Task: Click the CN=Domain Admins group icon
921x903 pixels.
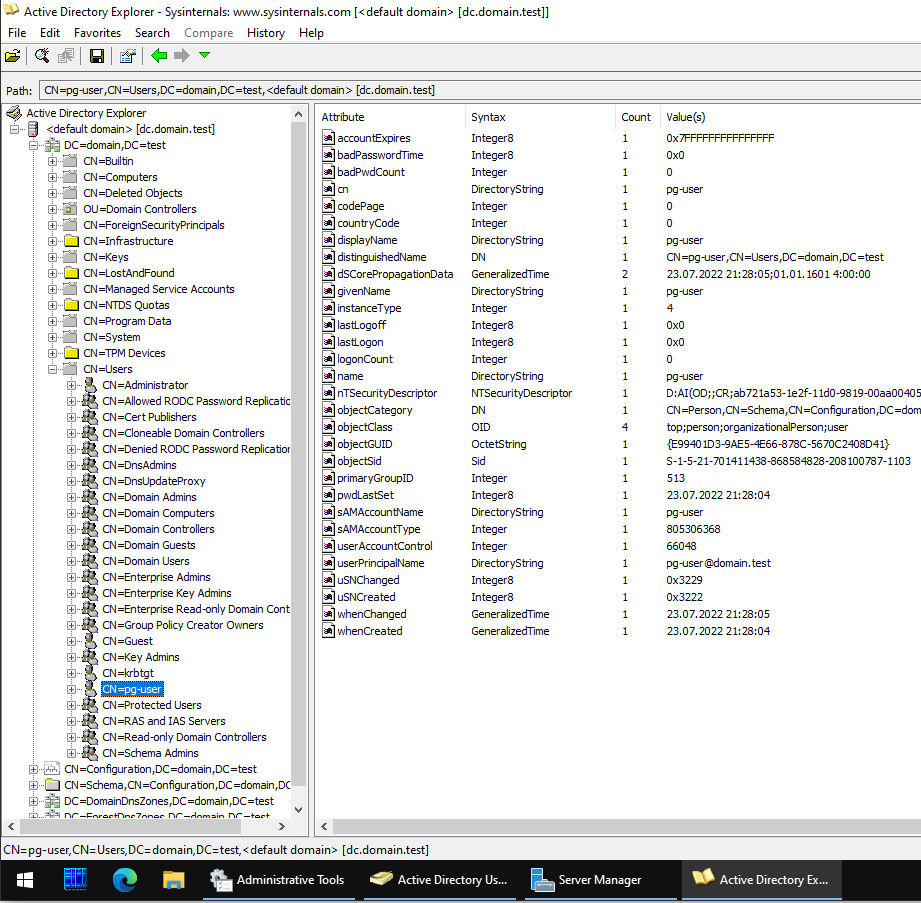Action: [90, 497]
